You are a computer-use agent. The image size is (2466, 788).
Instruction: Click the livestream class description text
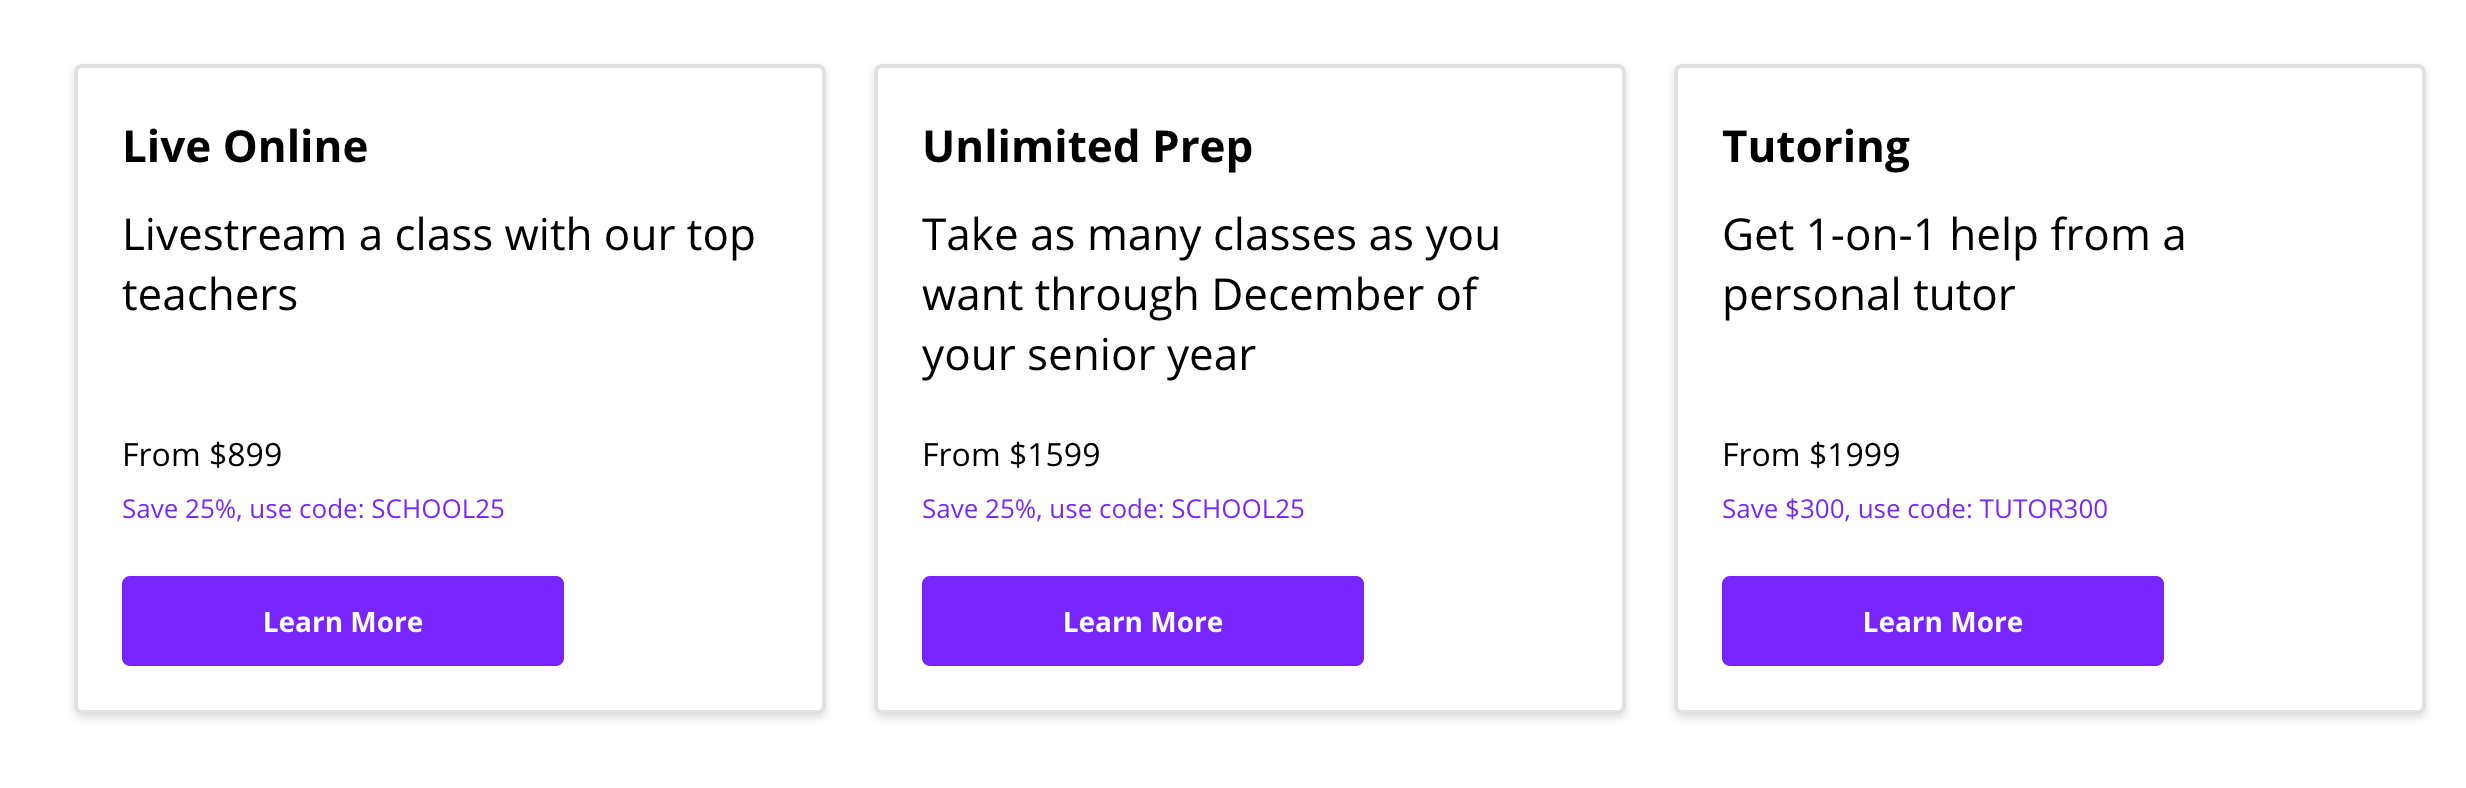coord(438,263)
